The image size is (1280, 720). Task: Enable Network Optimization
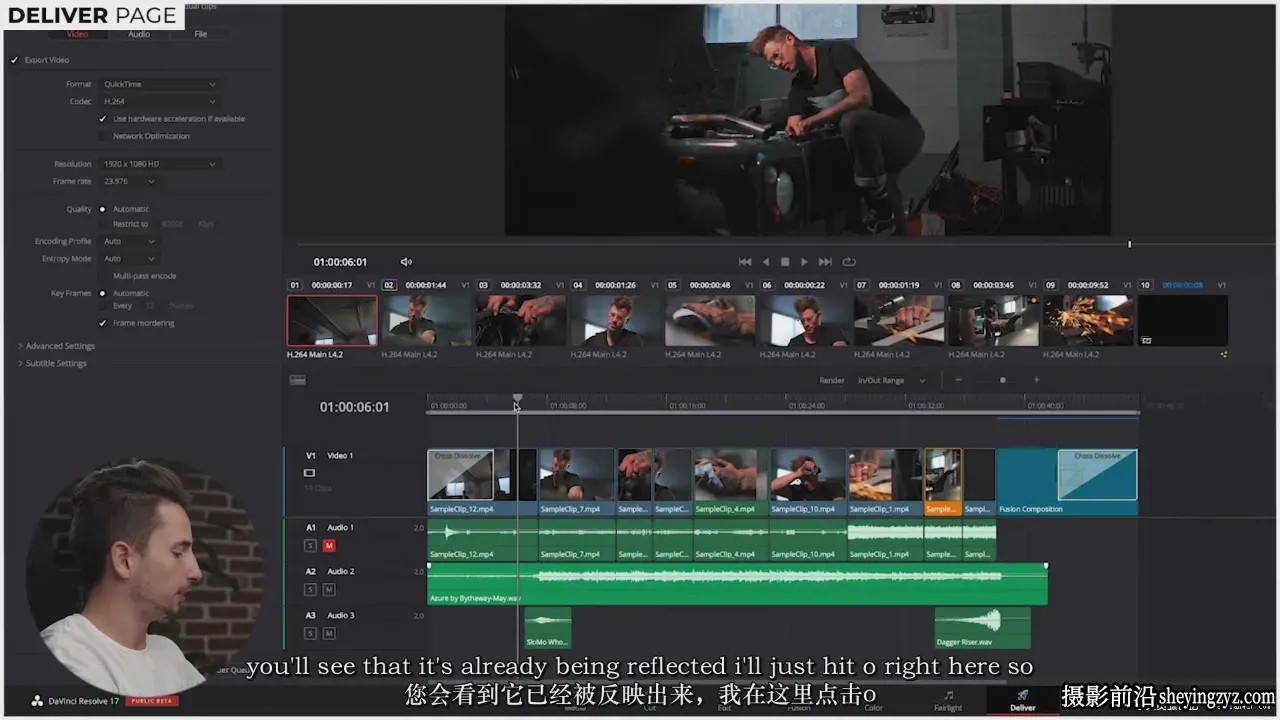(x=102, y=136)
